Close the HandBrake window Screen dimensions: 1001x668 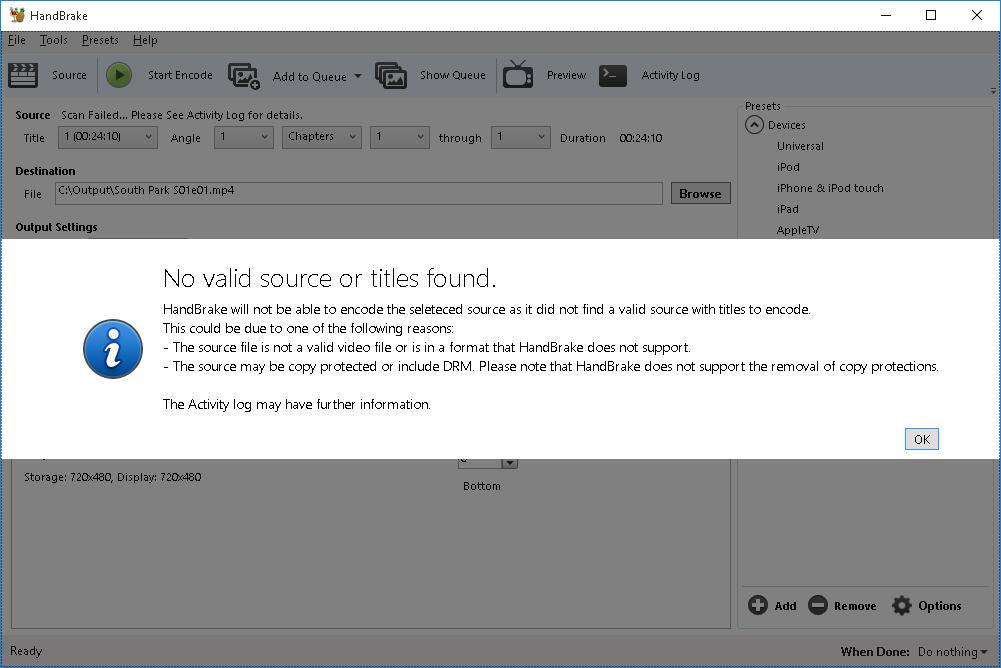[x=977, y=15]
